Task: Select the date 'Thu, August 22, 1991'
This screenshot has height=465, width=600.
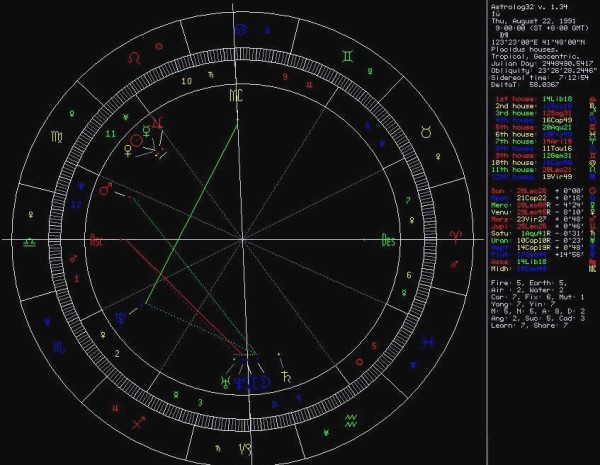Action: point(534,21)
